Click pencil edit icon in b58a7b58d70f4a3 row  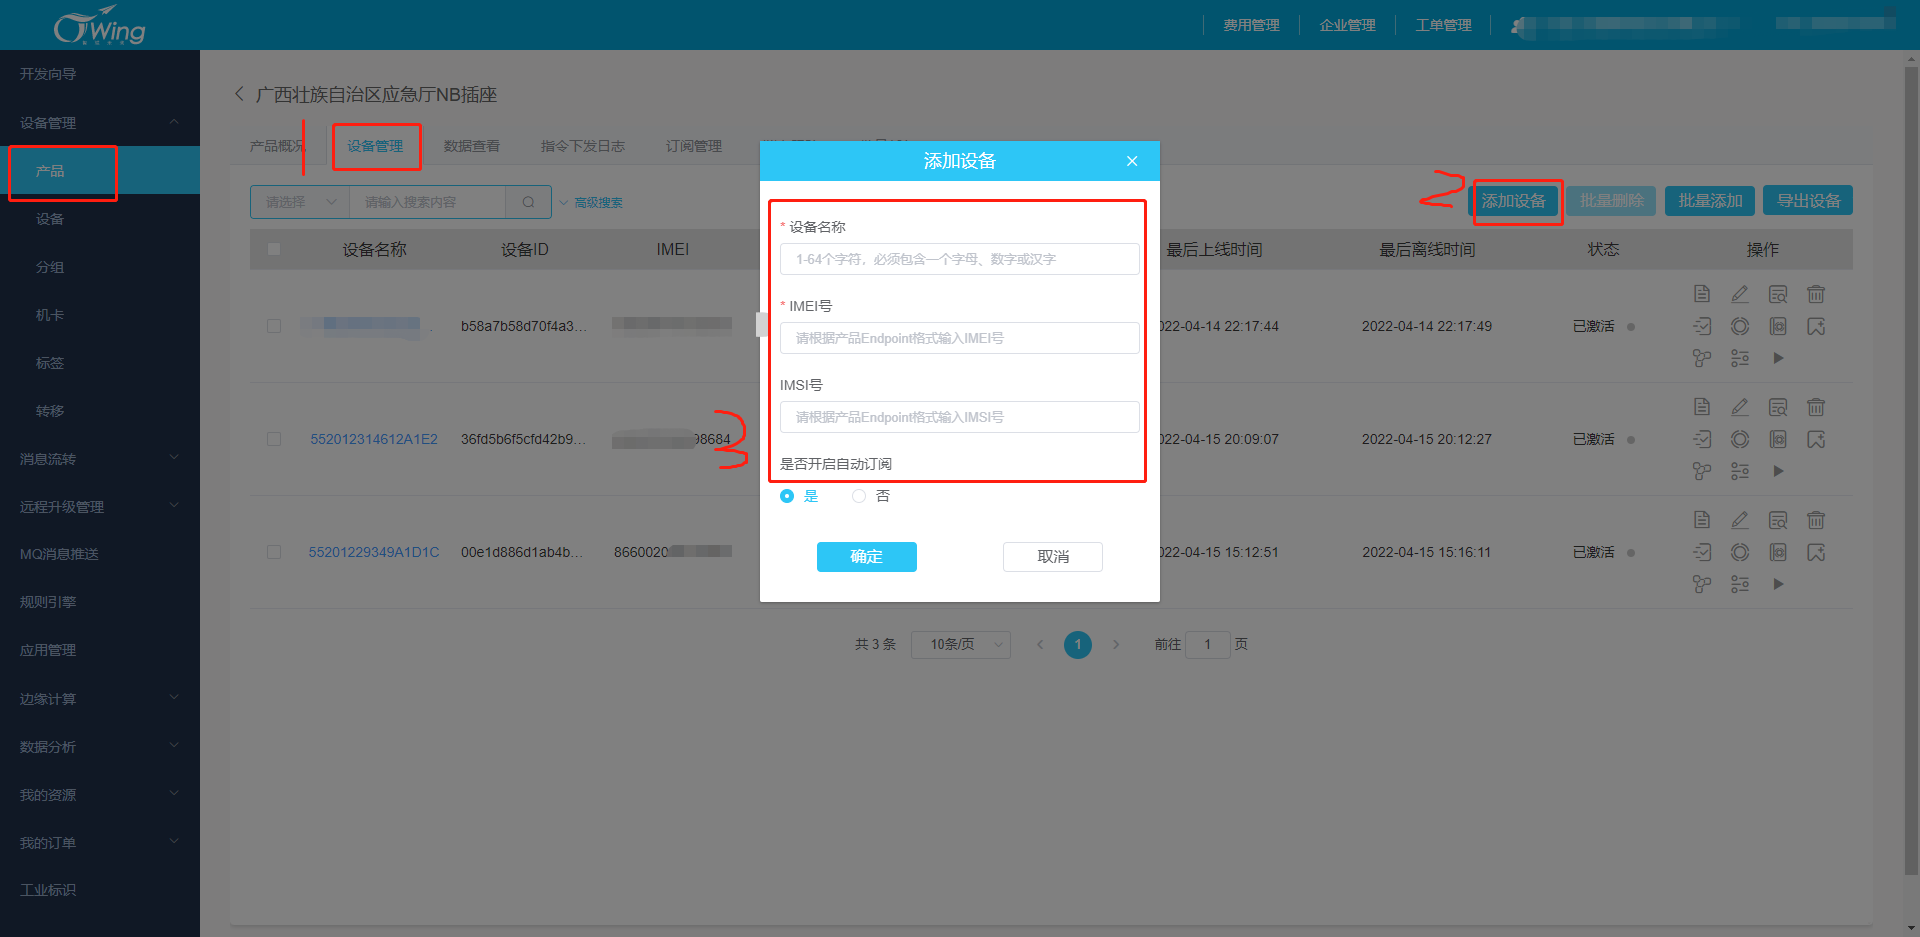[x=1740, y=294]
